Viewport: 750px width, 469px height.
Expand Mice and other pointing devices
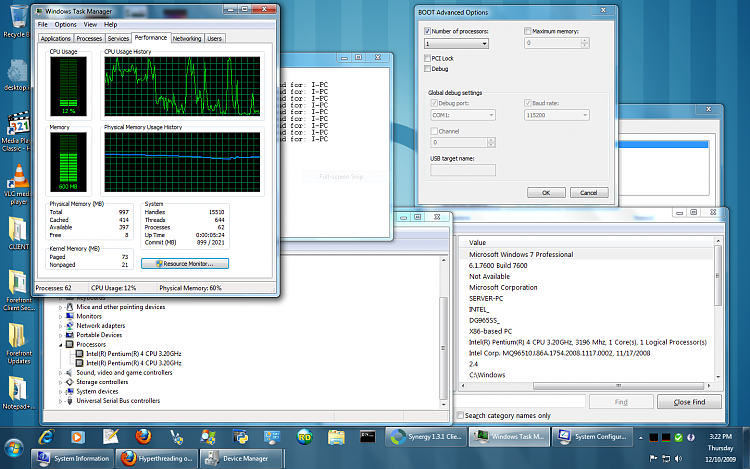(x=61, y=307)
